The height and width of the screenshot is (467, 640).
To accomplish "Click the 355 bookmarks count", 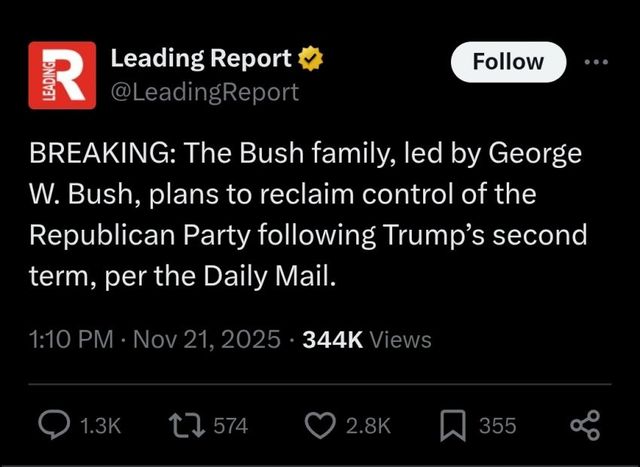I will 497,426.
